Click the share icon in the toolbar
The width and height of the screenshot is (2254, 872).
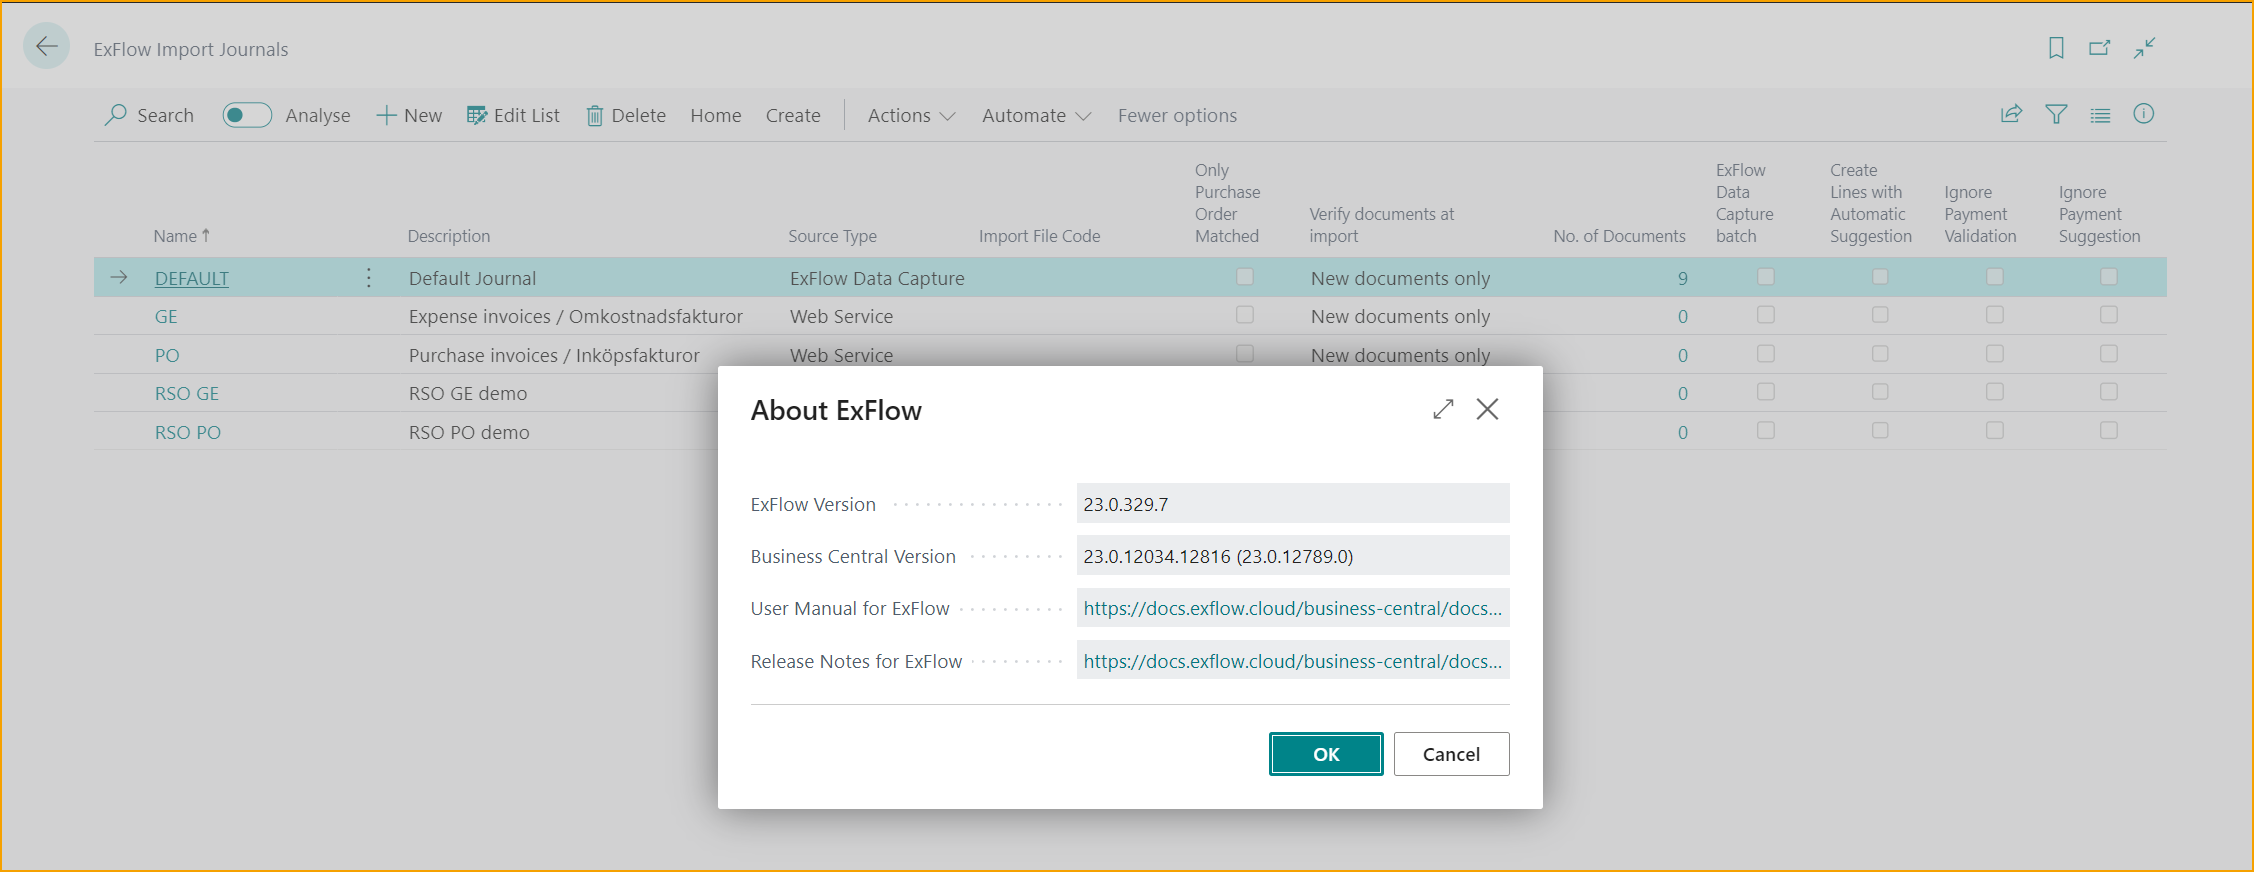tap(2011, 115)
